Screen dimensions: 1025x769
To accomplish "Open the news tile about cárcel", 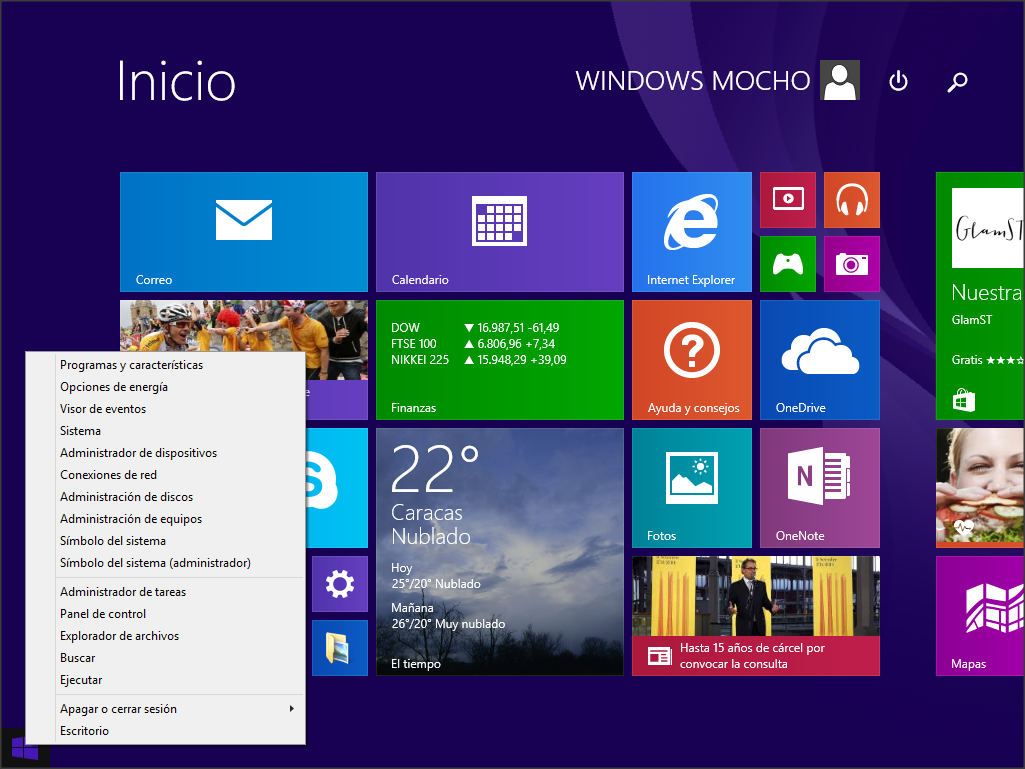I will (x=756, y=616).
